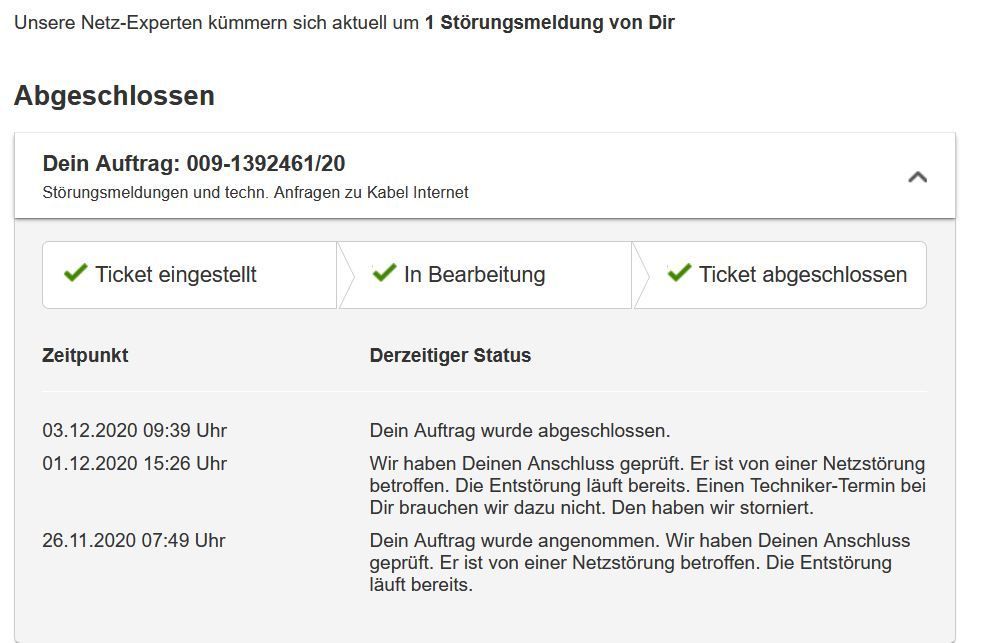The height and width of the screenshot is (643, 987).
Task: Select the Zeitpunkt column header
Action: click(x=85, y=355)
